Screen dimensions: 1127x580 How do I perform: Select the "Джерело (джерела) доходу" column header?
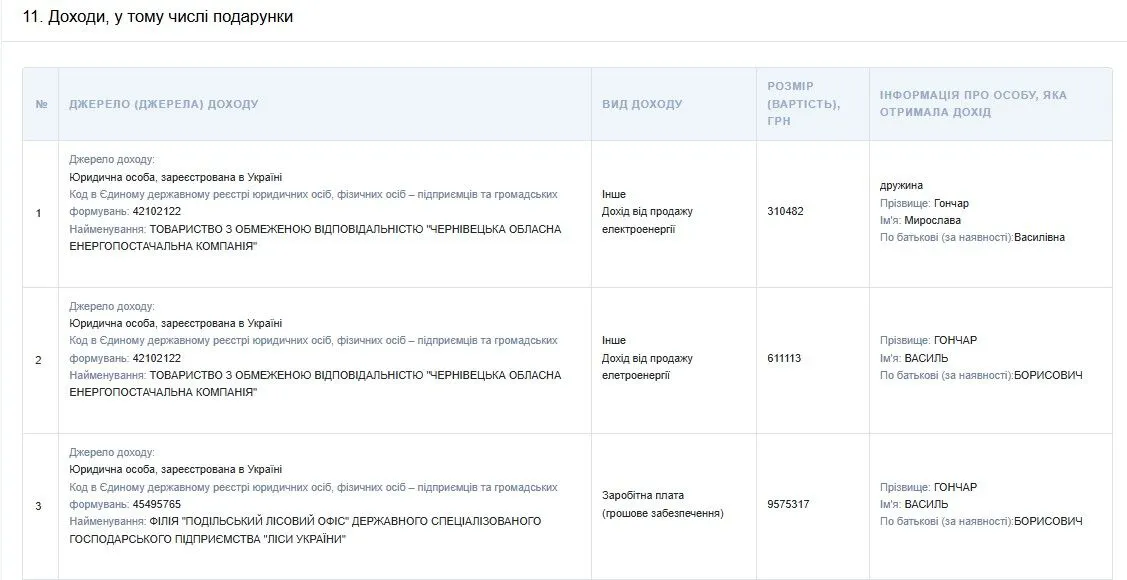[x=163, y=104]
